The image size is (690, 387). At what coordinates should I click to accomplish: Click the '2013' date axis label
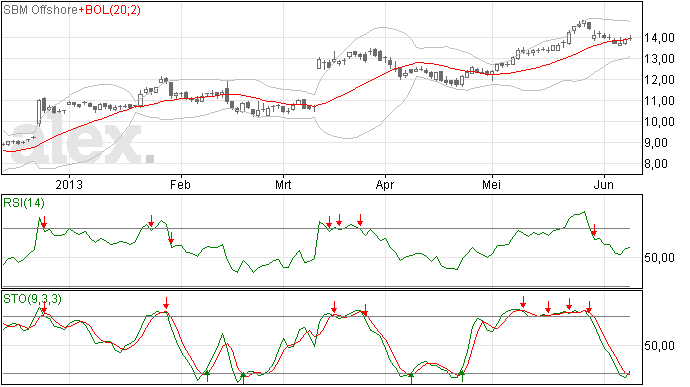pyautogui.click(x=69, y=184)
